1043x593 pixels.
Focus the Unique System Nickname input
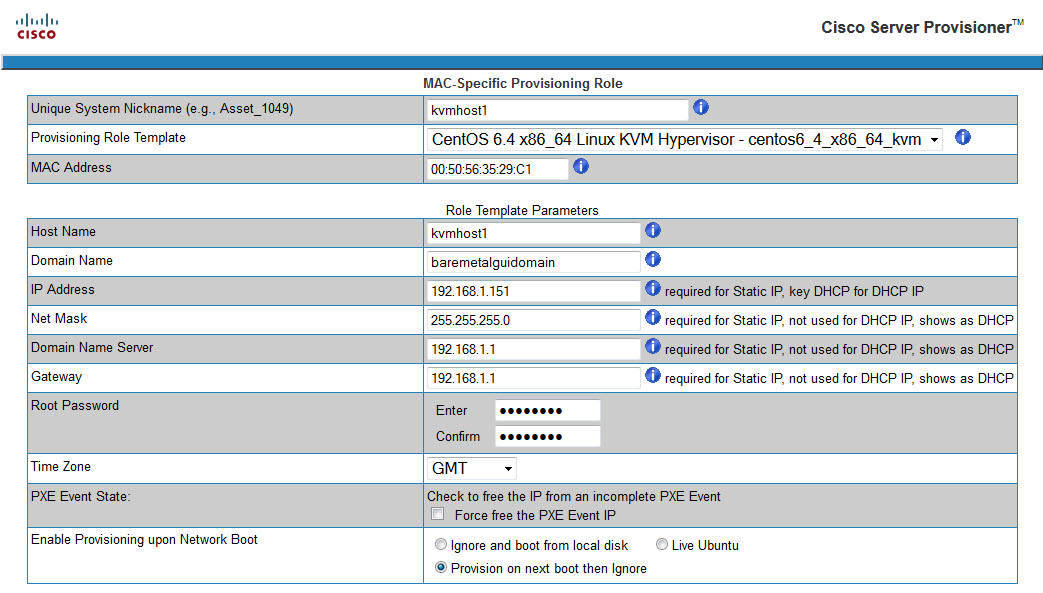tap(557, 110)
